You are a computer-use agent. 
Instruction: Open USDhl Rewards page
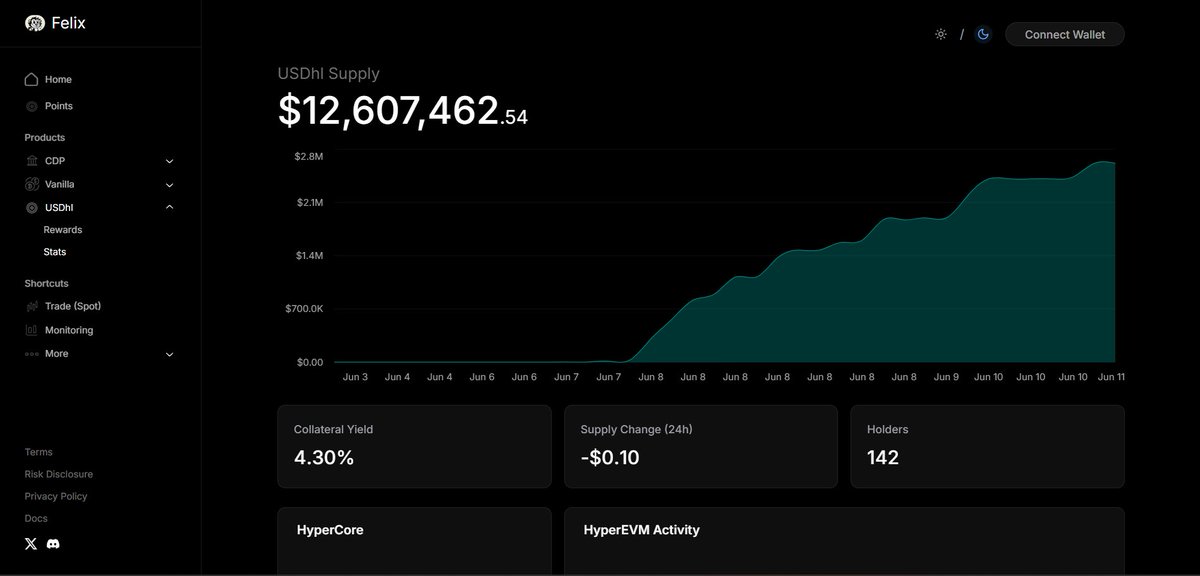pos(63,230)
